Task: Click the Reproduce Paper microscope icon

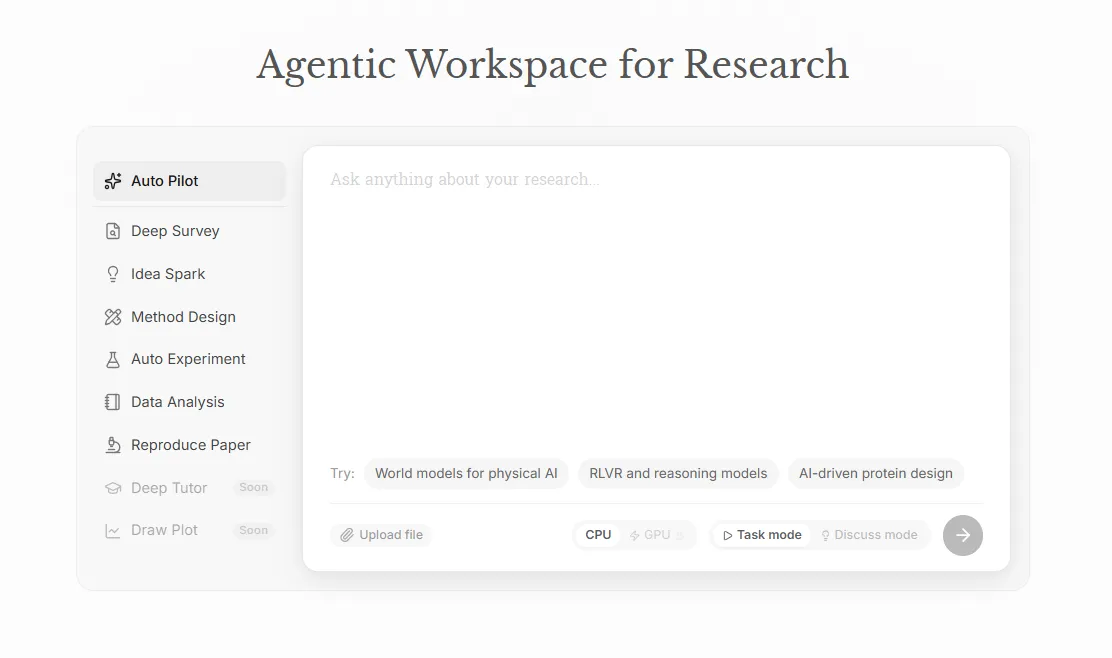Action: pyautogui.click(x=113, y=445)
